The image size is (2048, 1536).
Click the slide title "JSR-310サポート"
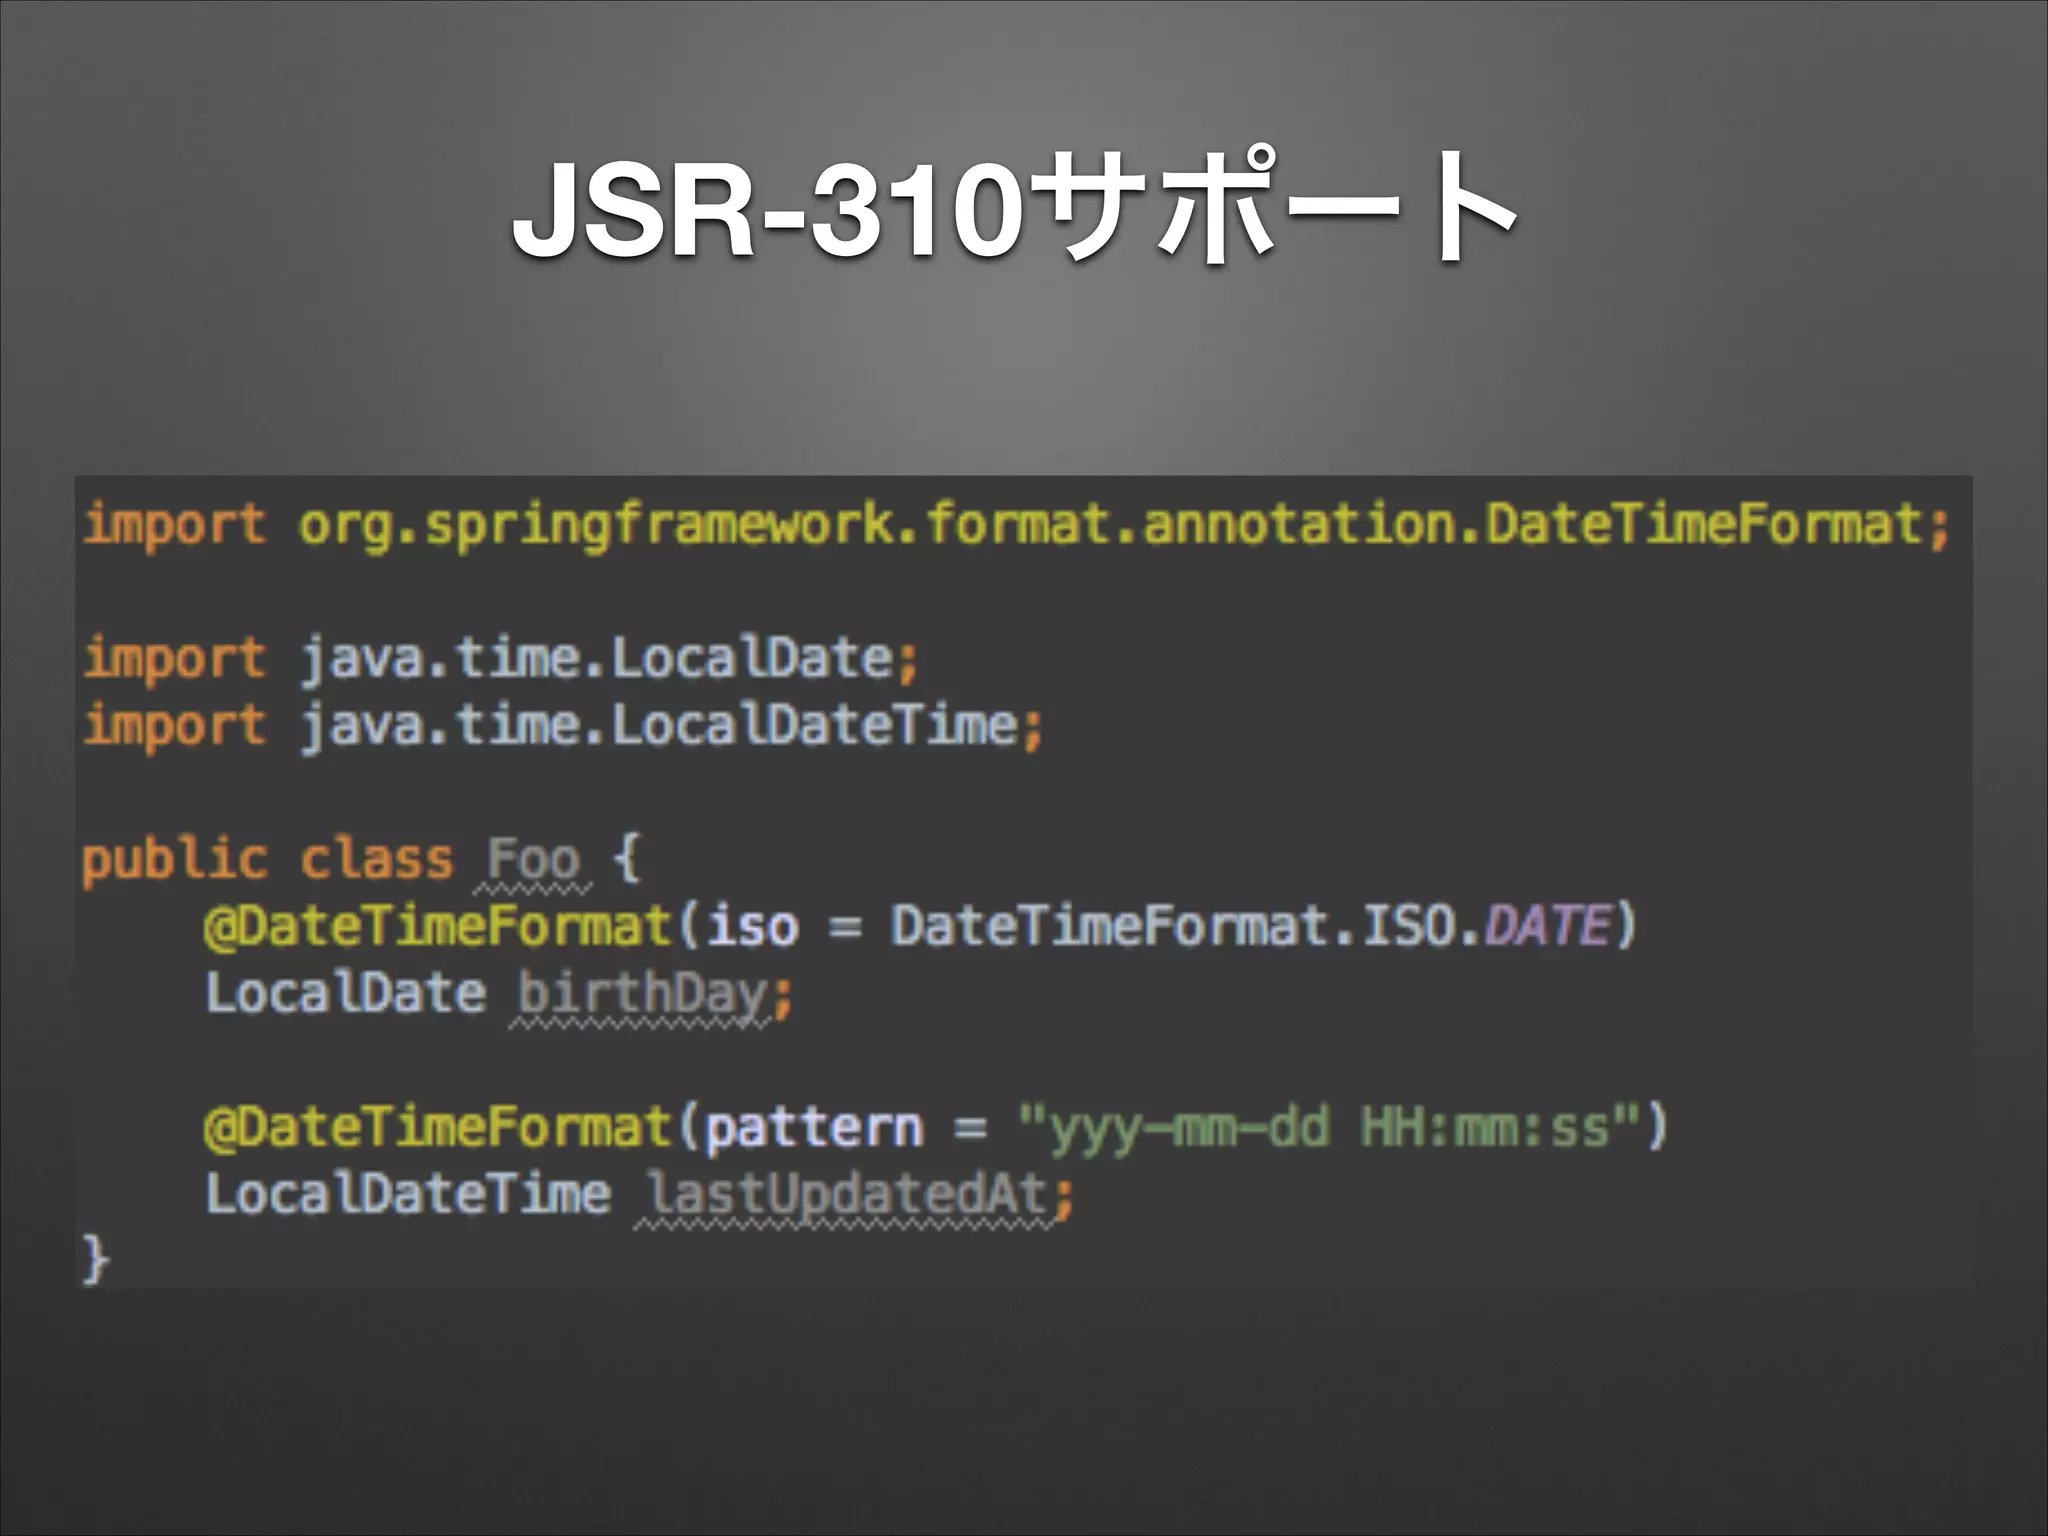(1015, 207)
